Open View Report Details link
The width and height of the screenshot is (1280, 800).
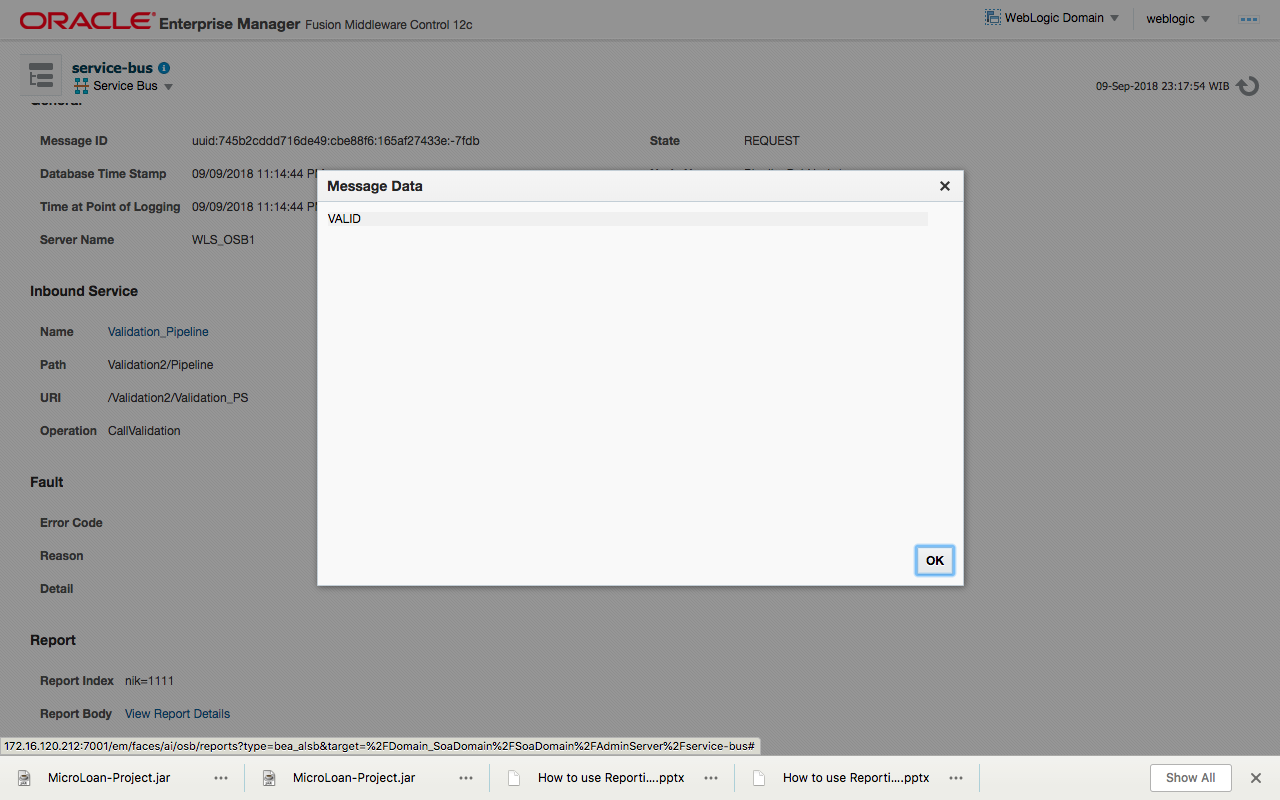pos(177,714)
